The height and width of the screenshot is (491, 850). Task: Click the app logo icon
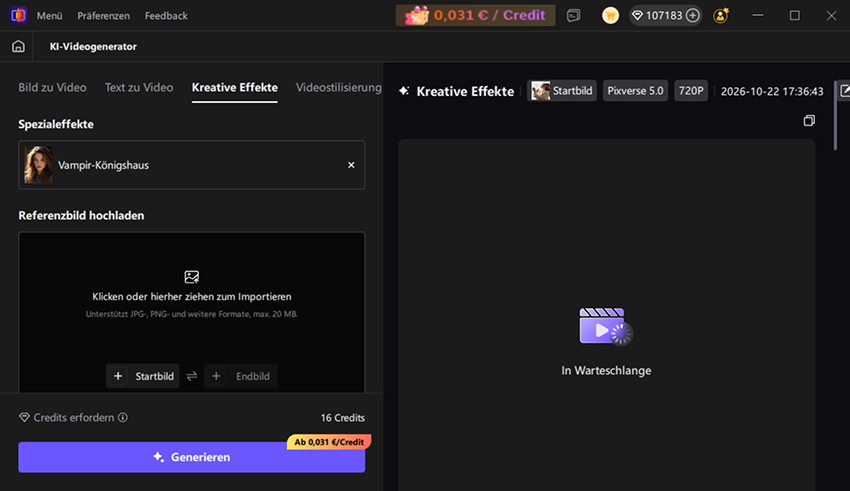(x=18, y=15)
